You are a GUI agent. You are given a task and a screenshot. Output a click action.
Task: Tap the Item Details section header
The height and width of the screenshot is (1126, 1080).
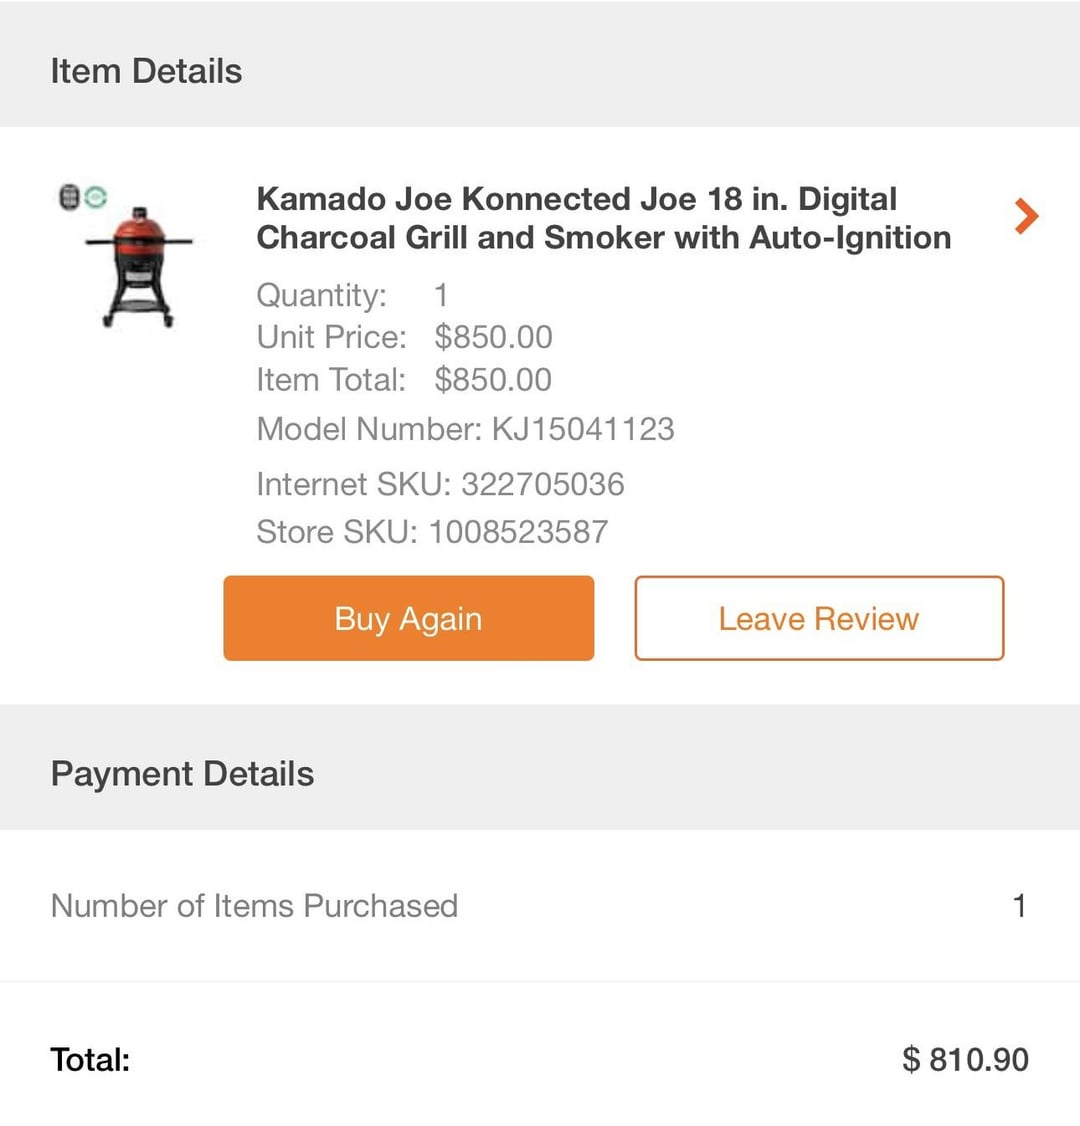click(146, 71)
